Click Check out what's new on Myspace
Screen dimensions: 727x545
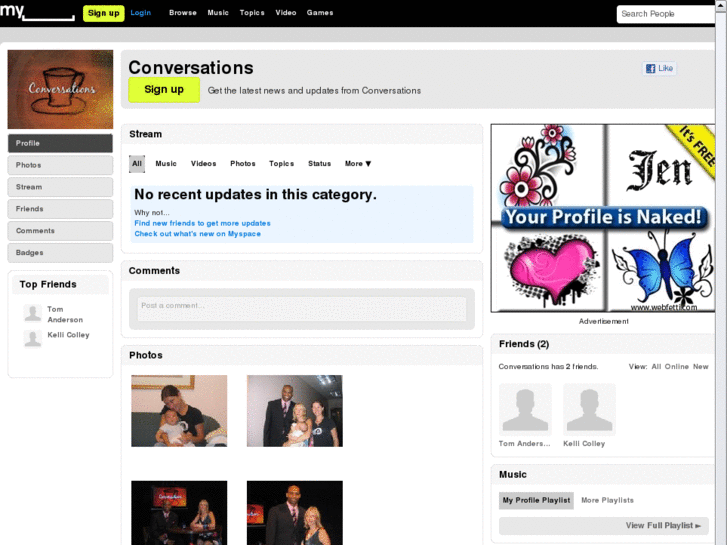198,234
